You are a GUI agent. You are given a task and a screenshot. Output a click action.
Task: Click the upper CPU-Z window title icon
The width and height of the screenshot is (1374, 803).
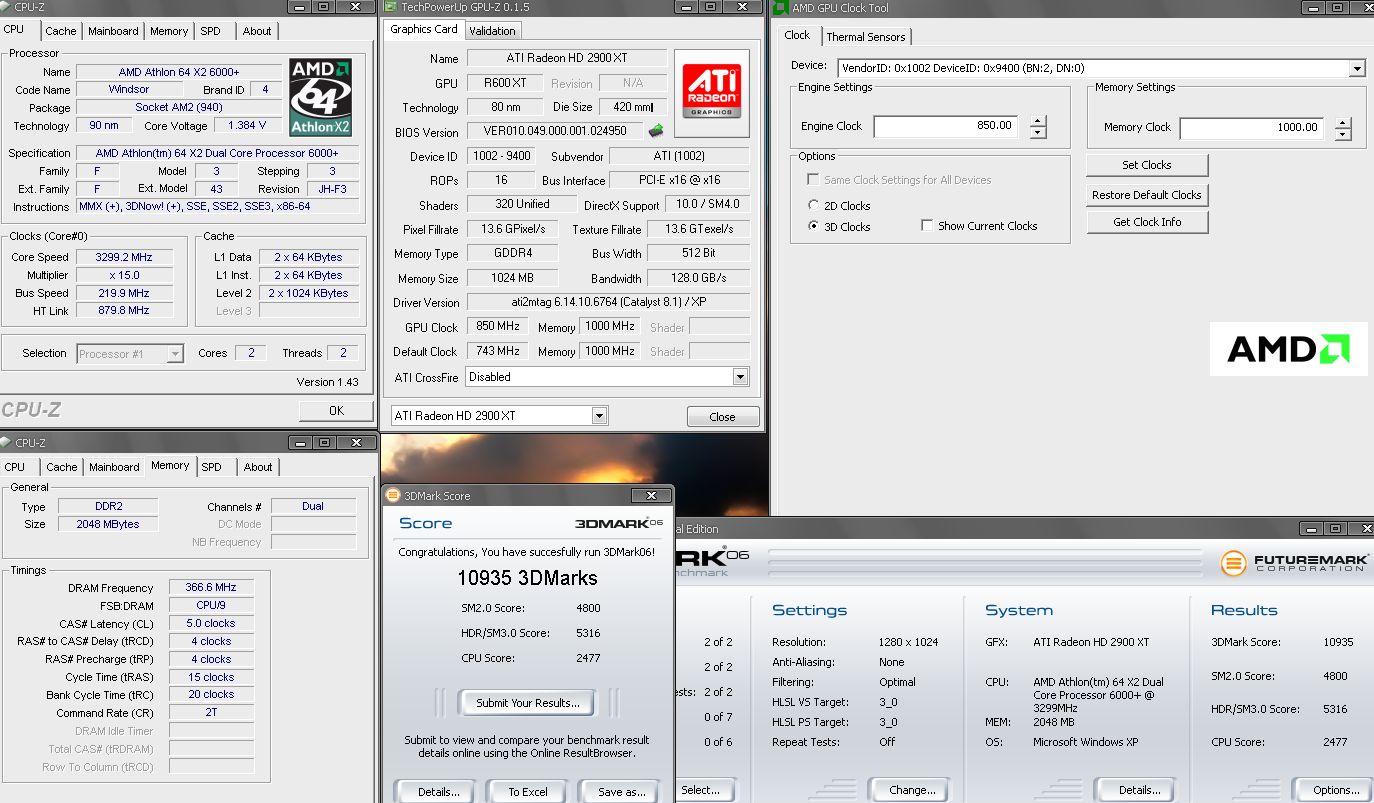pyautogui.click(x=7, y=6)
